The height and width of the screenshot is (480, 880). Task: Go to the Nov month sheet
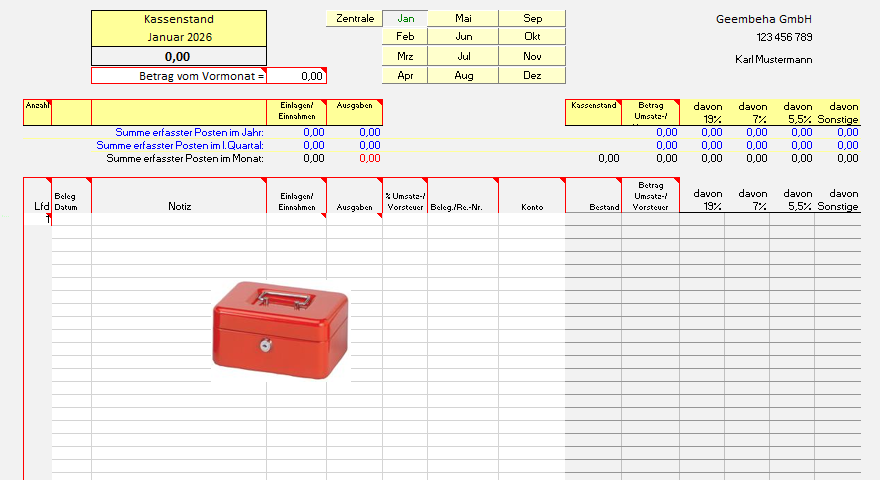coord(532,56)
